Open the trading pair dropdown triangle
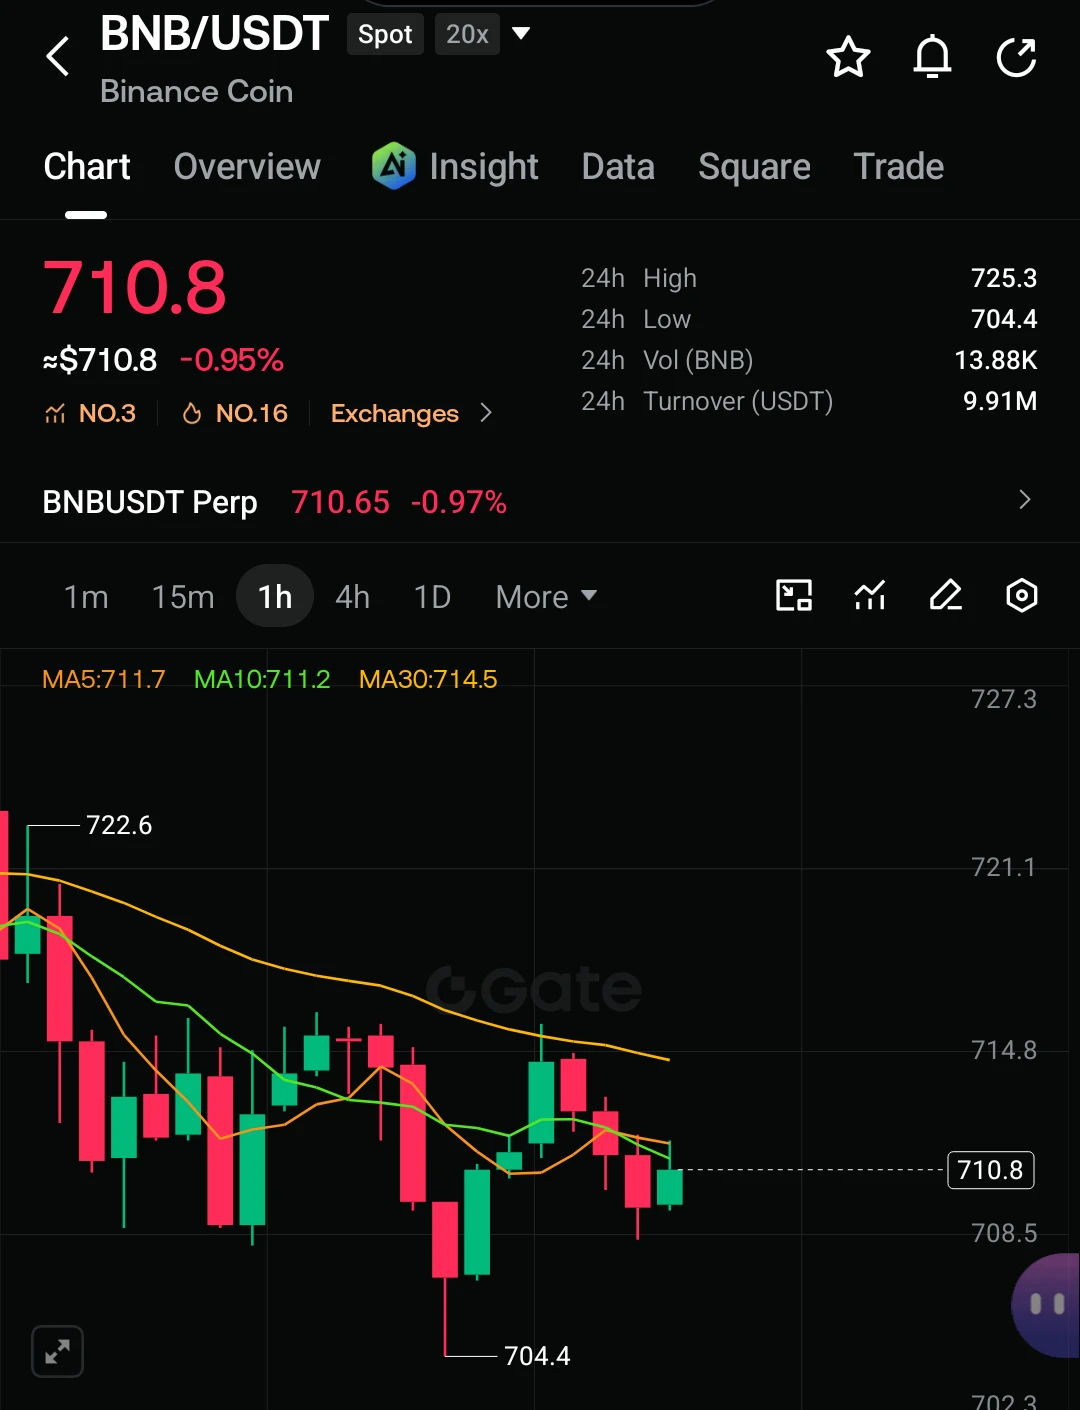This screenshot has height=1410, width=1080. pos(520,34)
